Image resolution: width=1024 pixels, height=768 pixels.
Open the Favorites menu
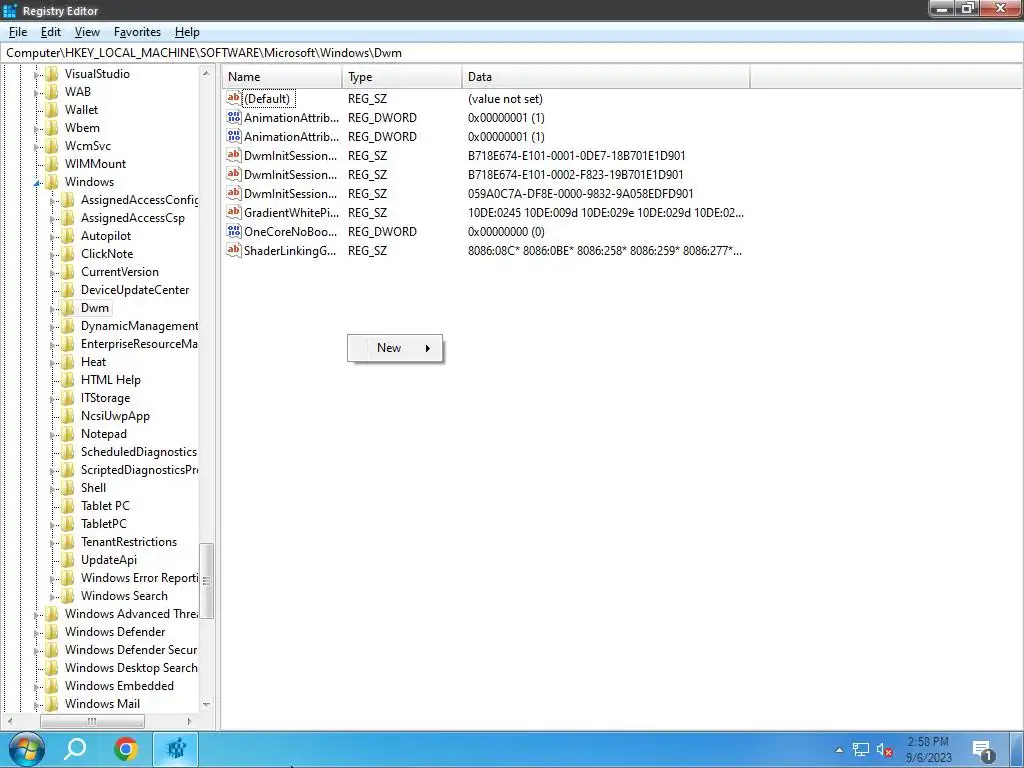click(137, 32)
